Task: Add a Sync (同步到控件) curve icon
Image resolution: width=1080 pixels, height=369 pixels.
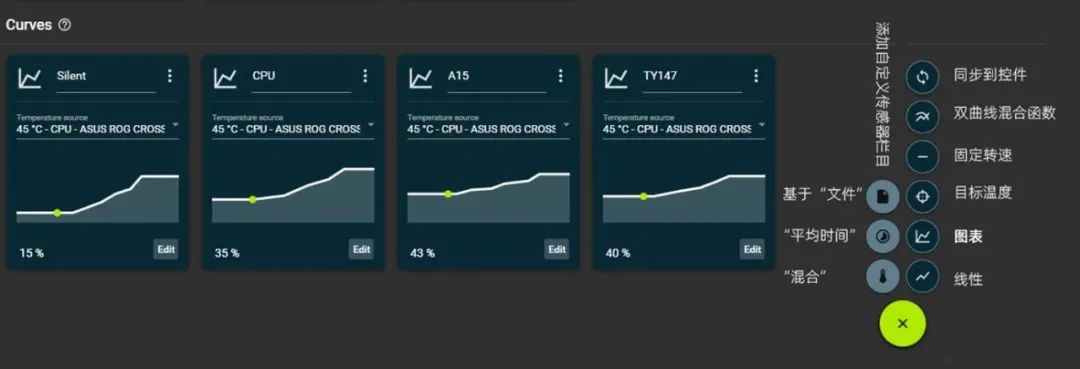Action: click(923, 76)
